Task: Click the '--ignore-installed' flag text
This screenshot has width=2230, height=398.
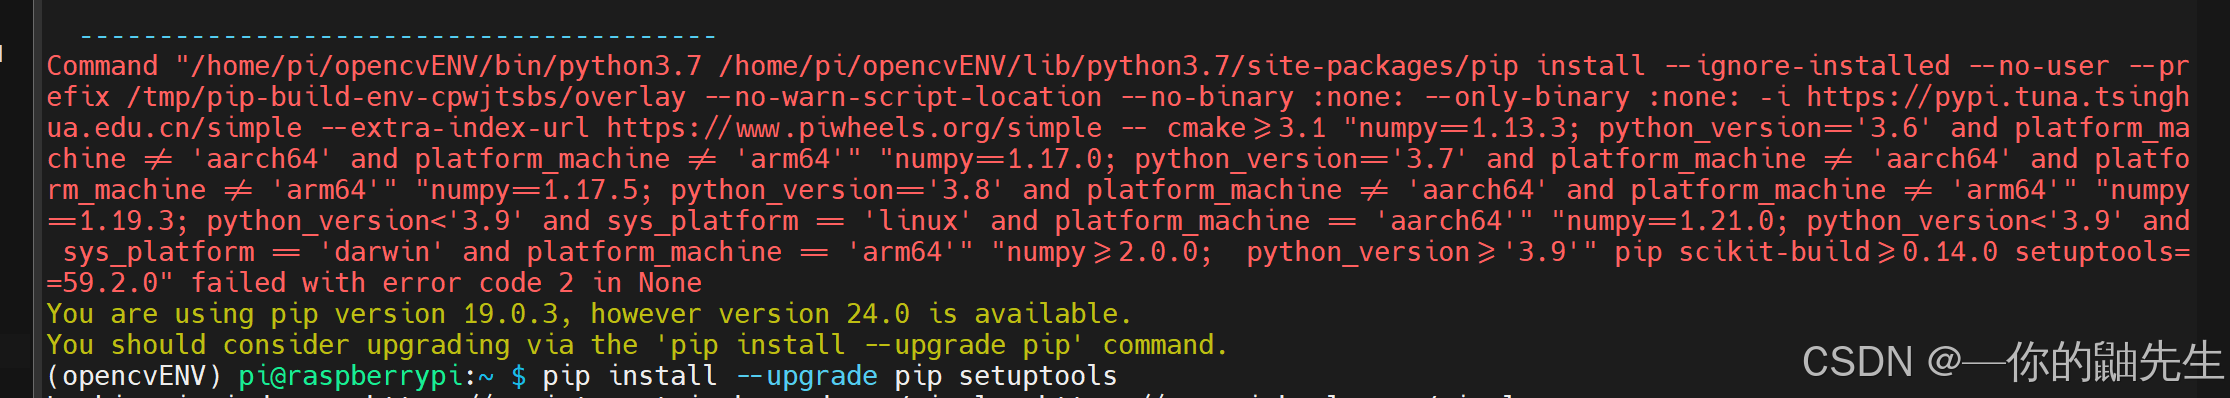Action: click(x=1806, y=66)
